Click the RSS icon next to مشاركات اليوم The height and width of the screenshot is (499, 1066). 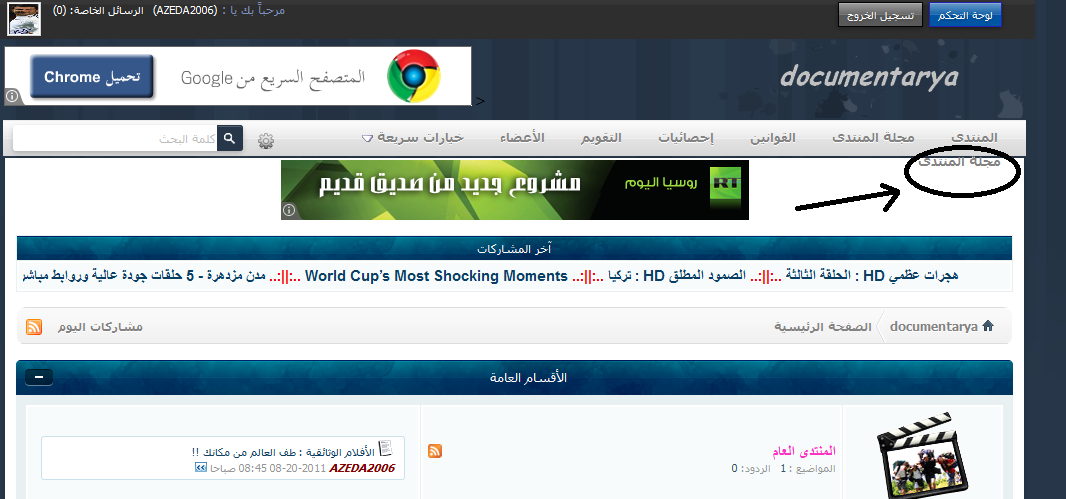point(34,327)
